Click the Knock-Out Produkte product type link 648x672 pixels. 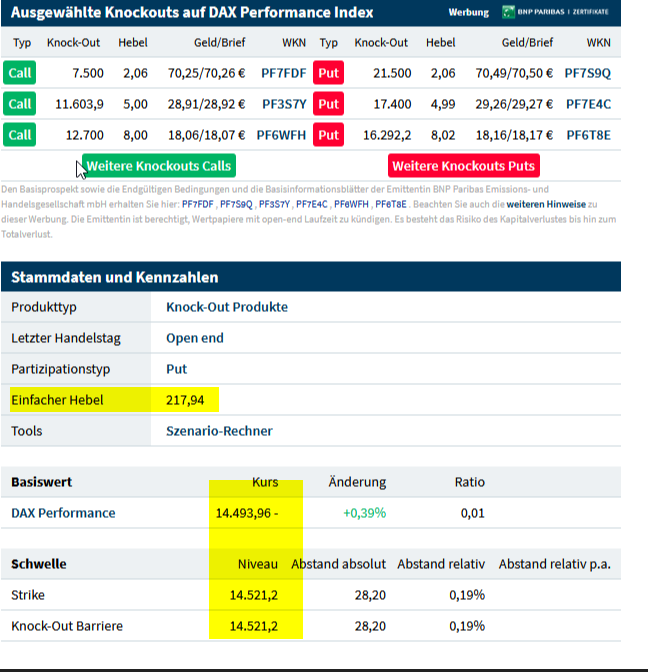click(x=226, y=307)
